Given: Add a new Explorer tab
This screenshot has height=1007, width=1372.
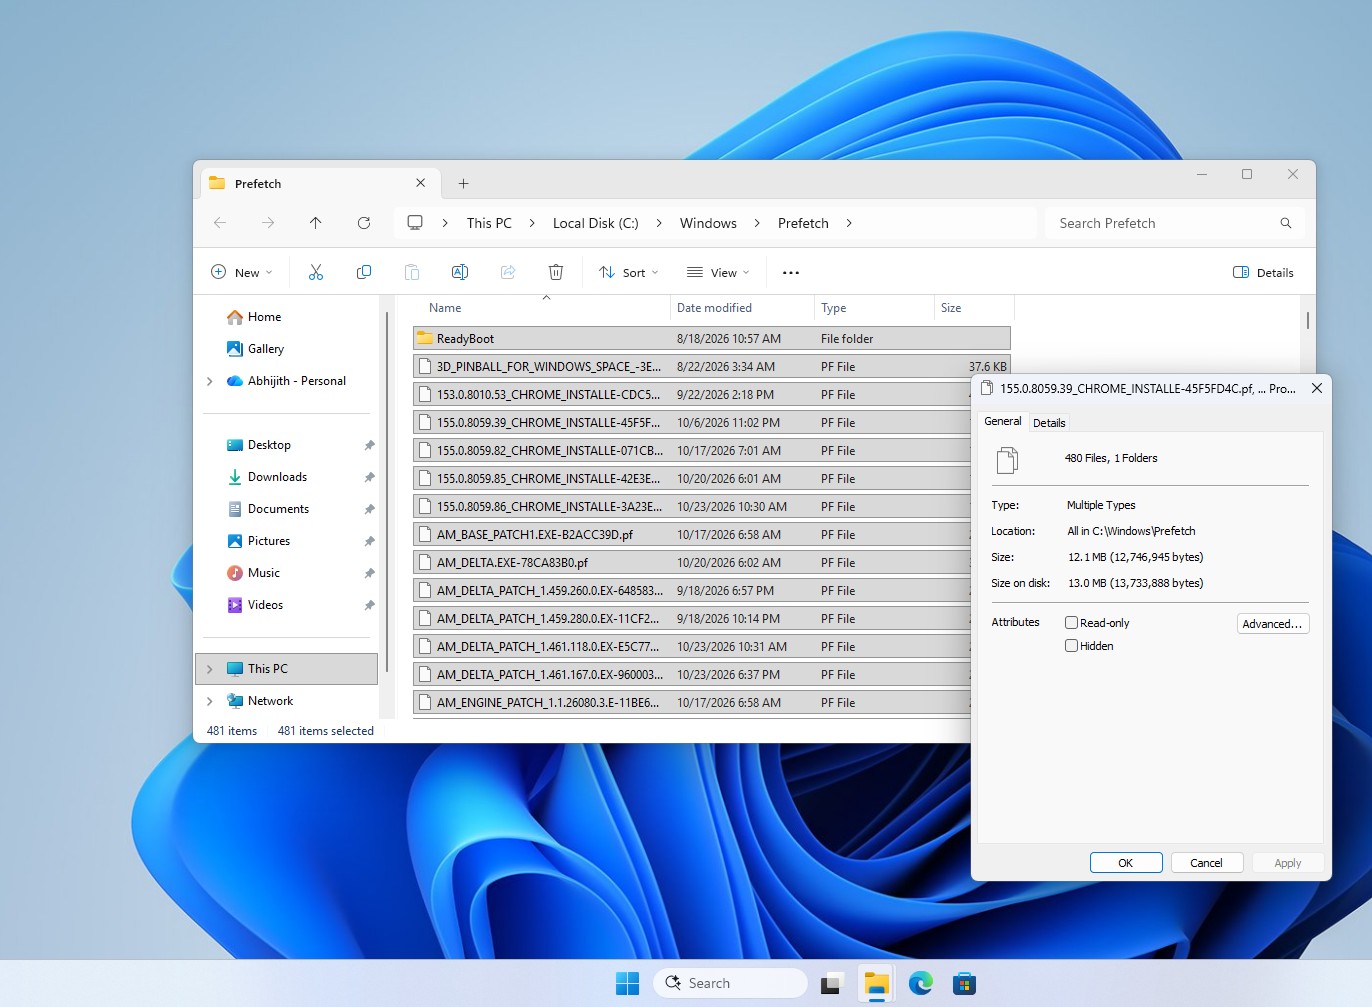Looking at the screenshot, I should coord(463,183).
